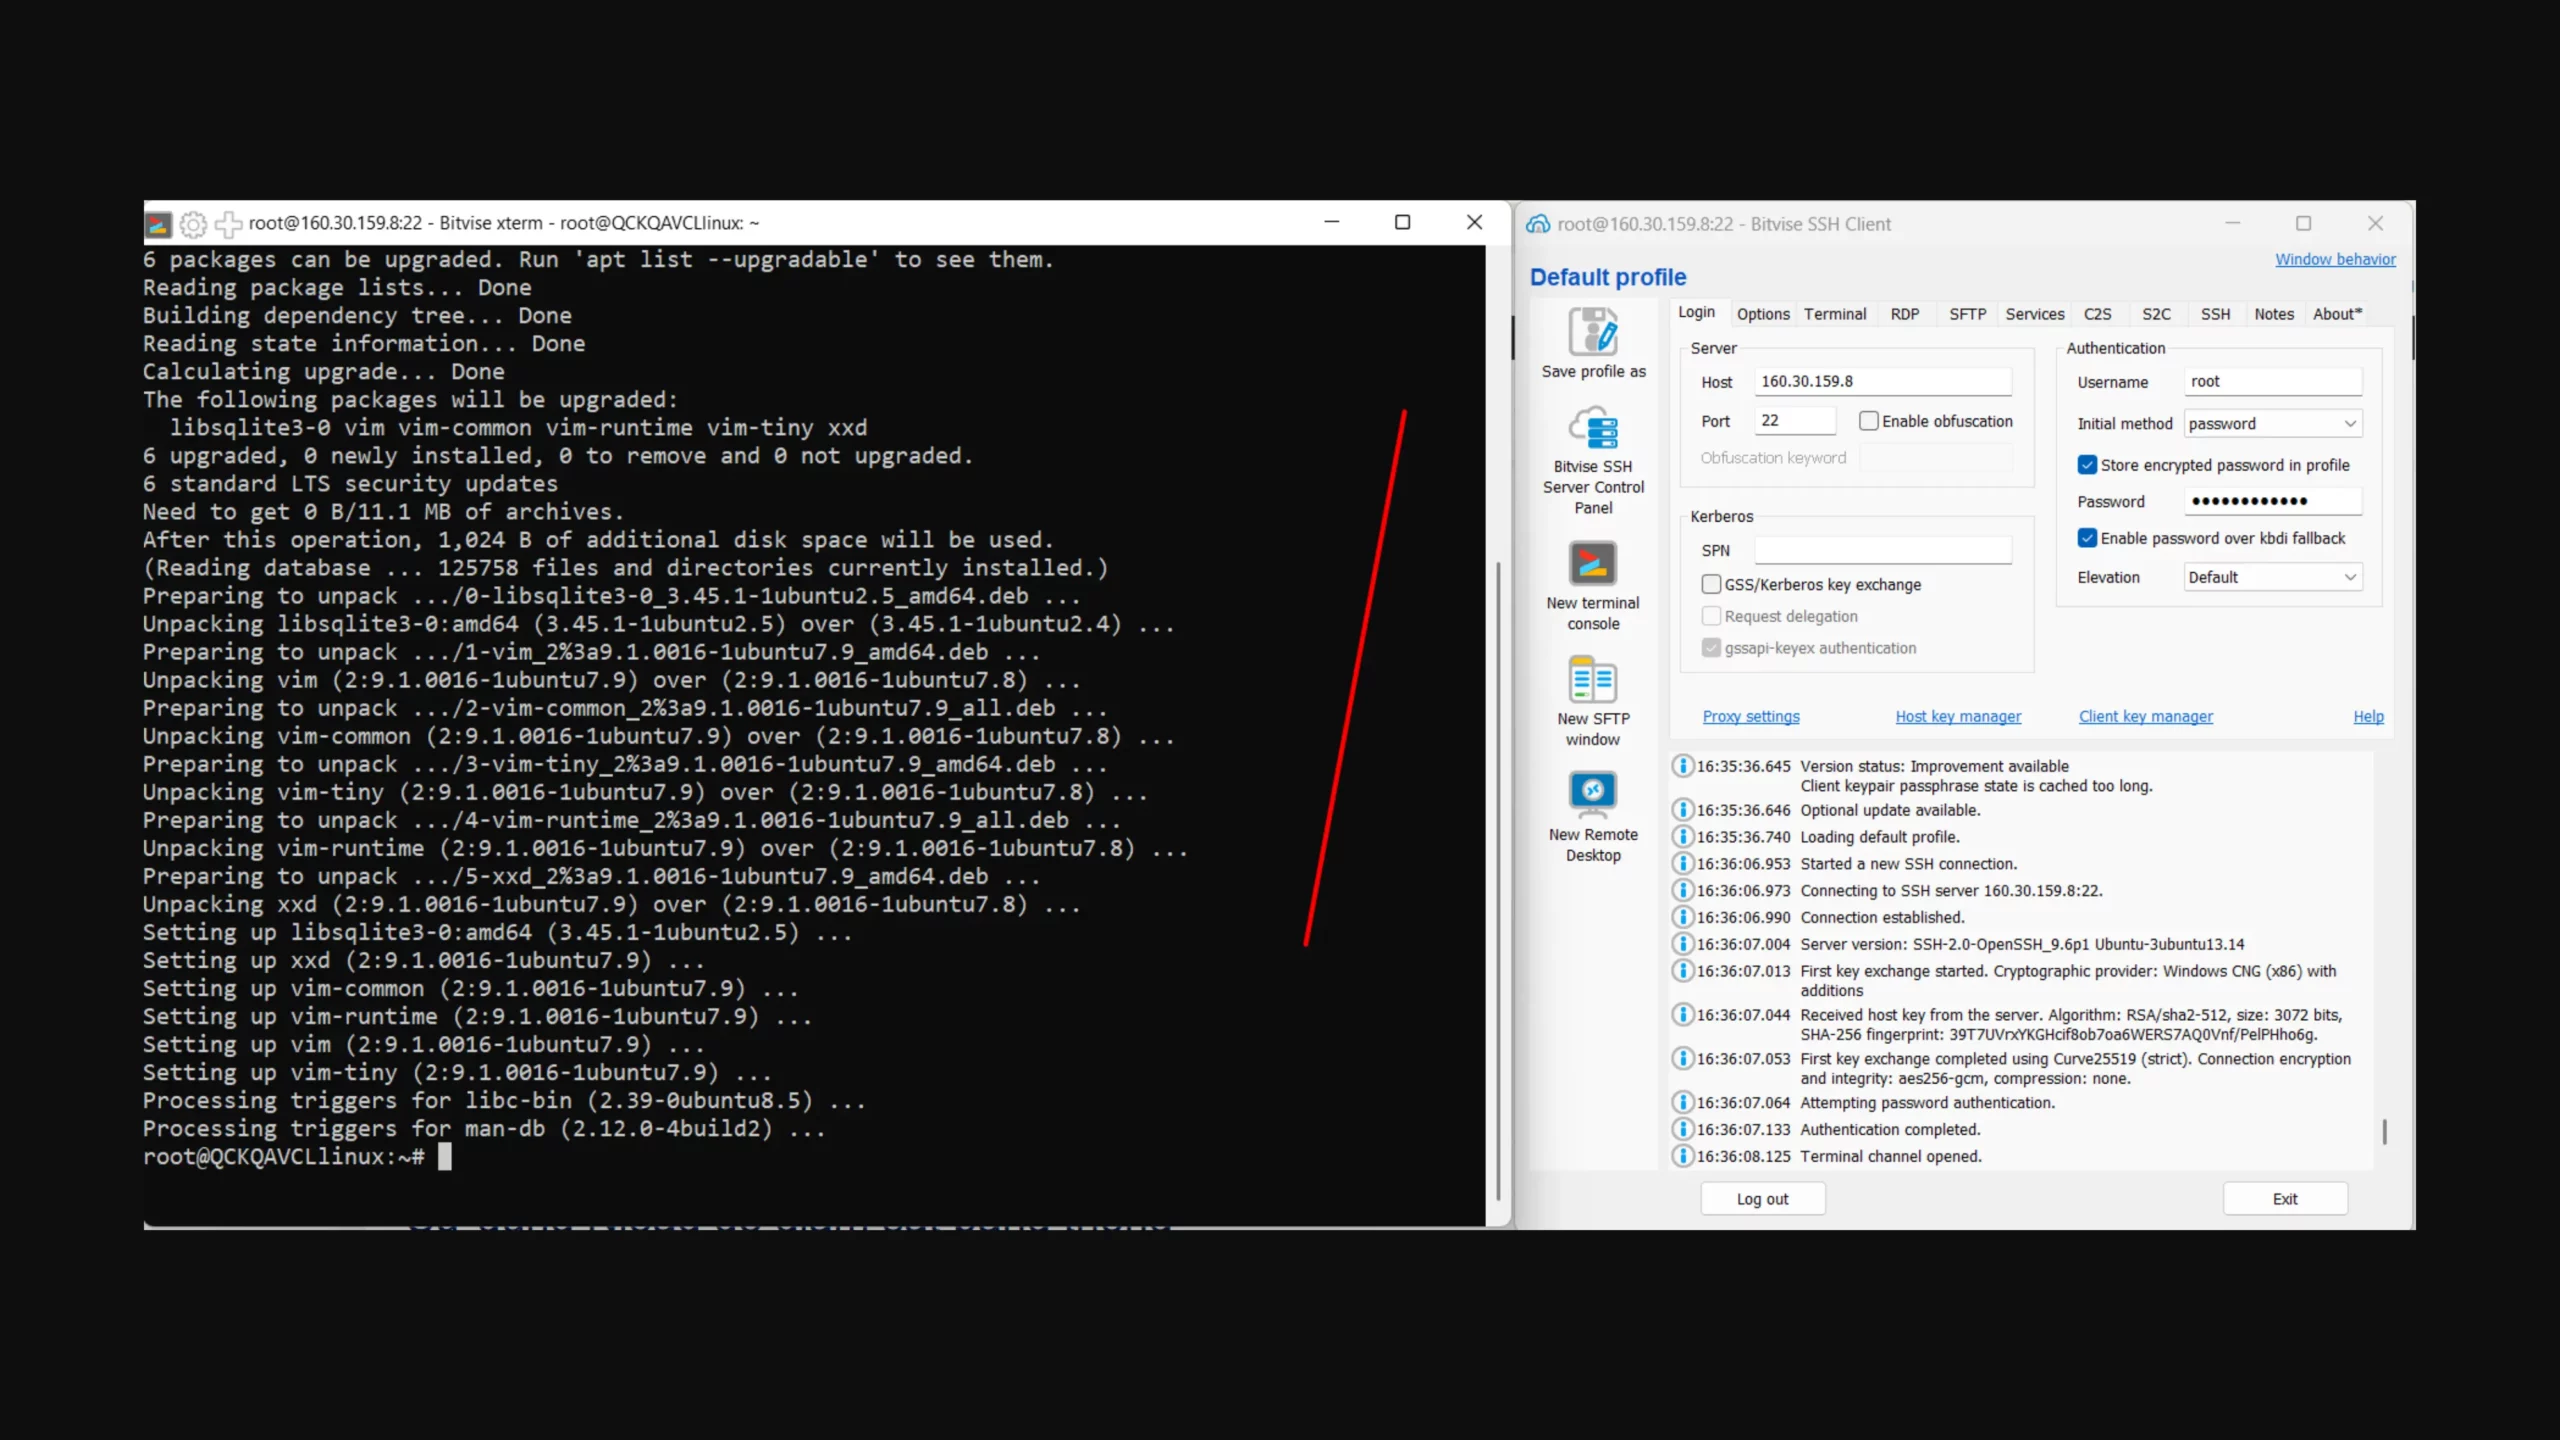Click the xterm terminal vertical scrollbar

pos(1497,880)
